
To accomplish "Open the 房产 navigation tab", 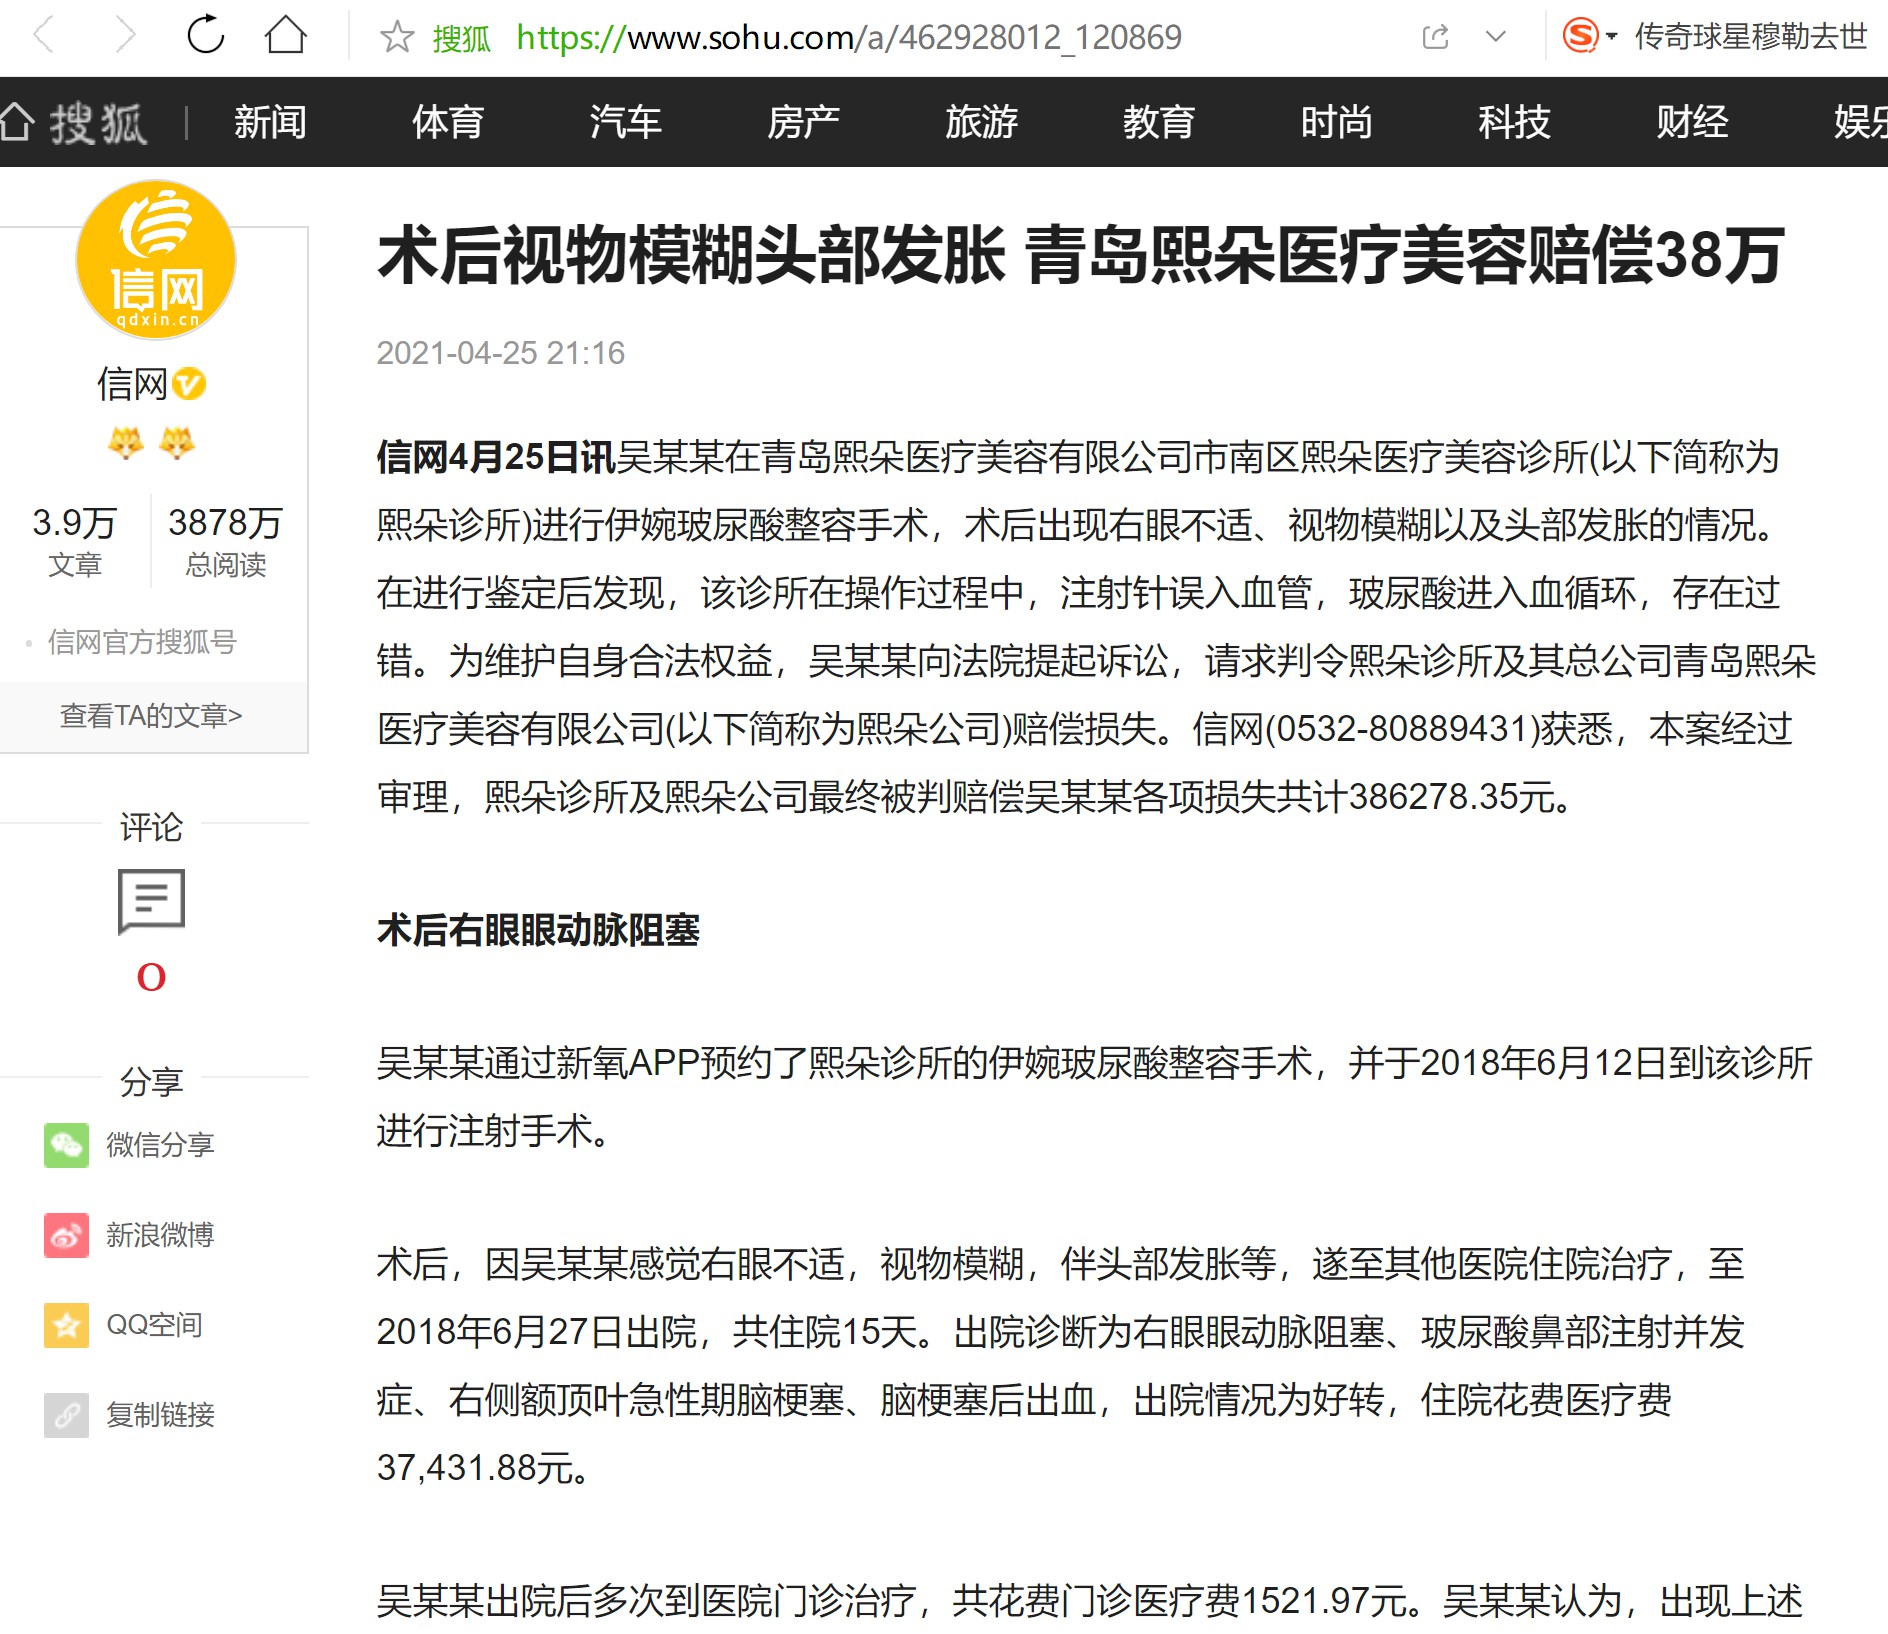I will tap(803, 122).
